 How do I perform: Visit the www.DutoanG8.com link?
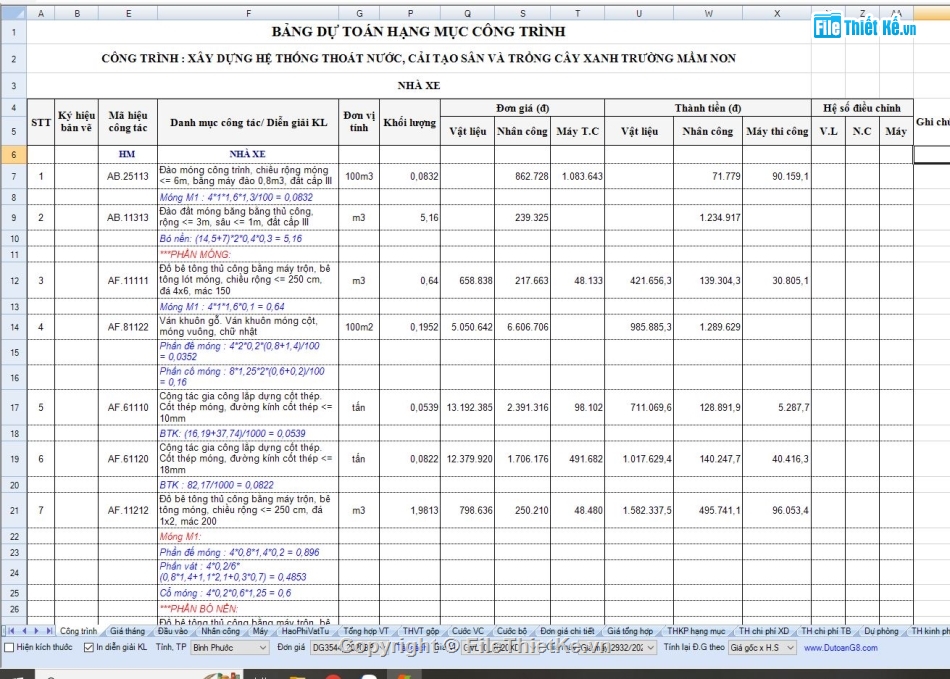pyautogui.click(x=841, y=648)
